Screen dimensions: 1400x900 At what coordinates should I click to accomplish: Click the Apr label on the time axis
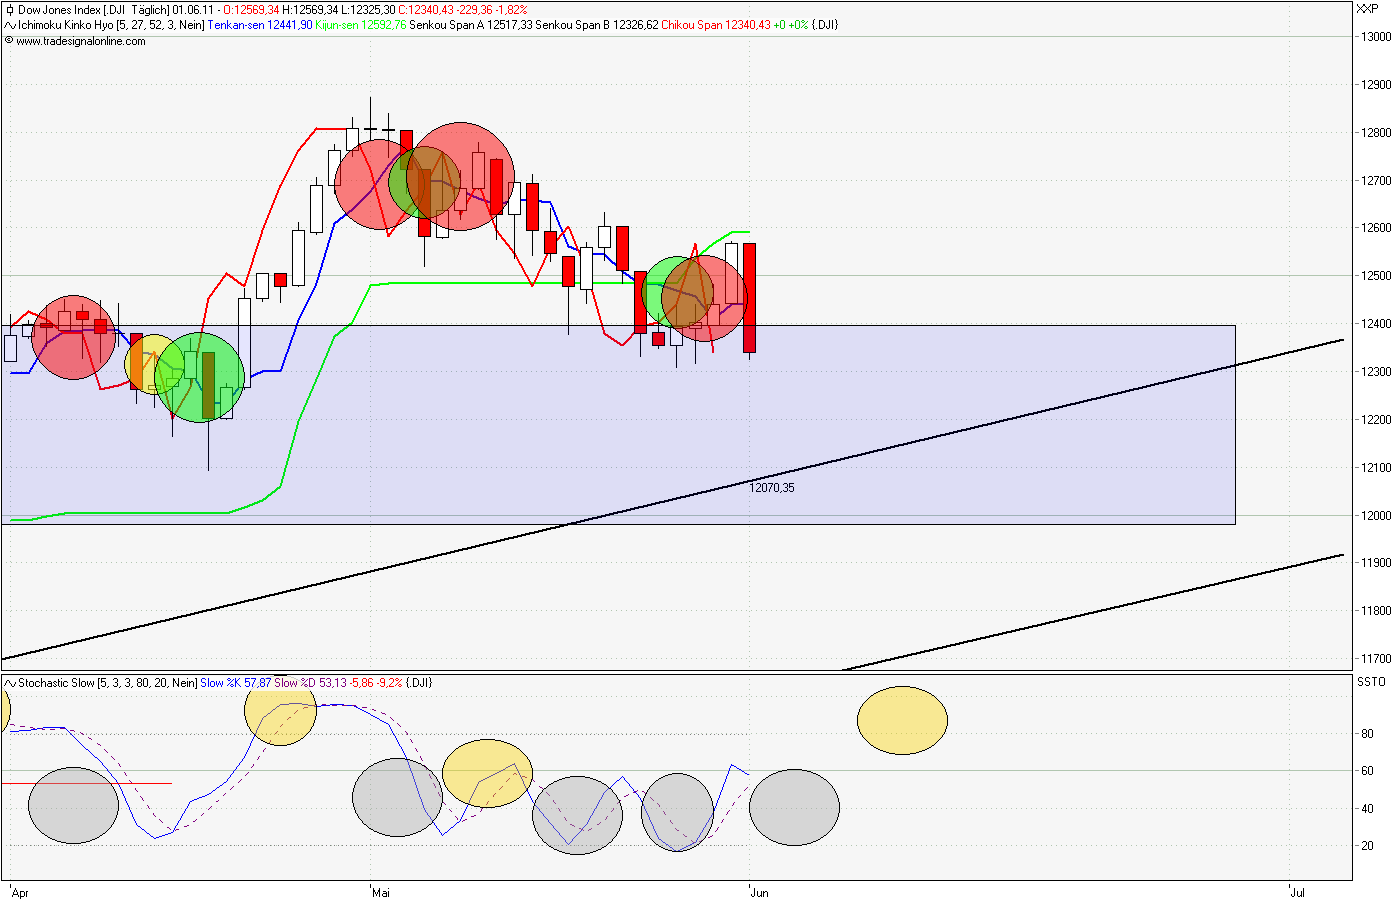pos(22,892)
